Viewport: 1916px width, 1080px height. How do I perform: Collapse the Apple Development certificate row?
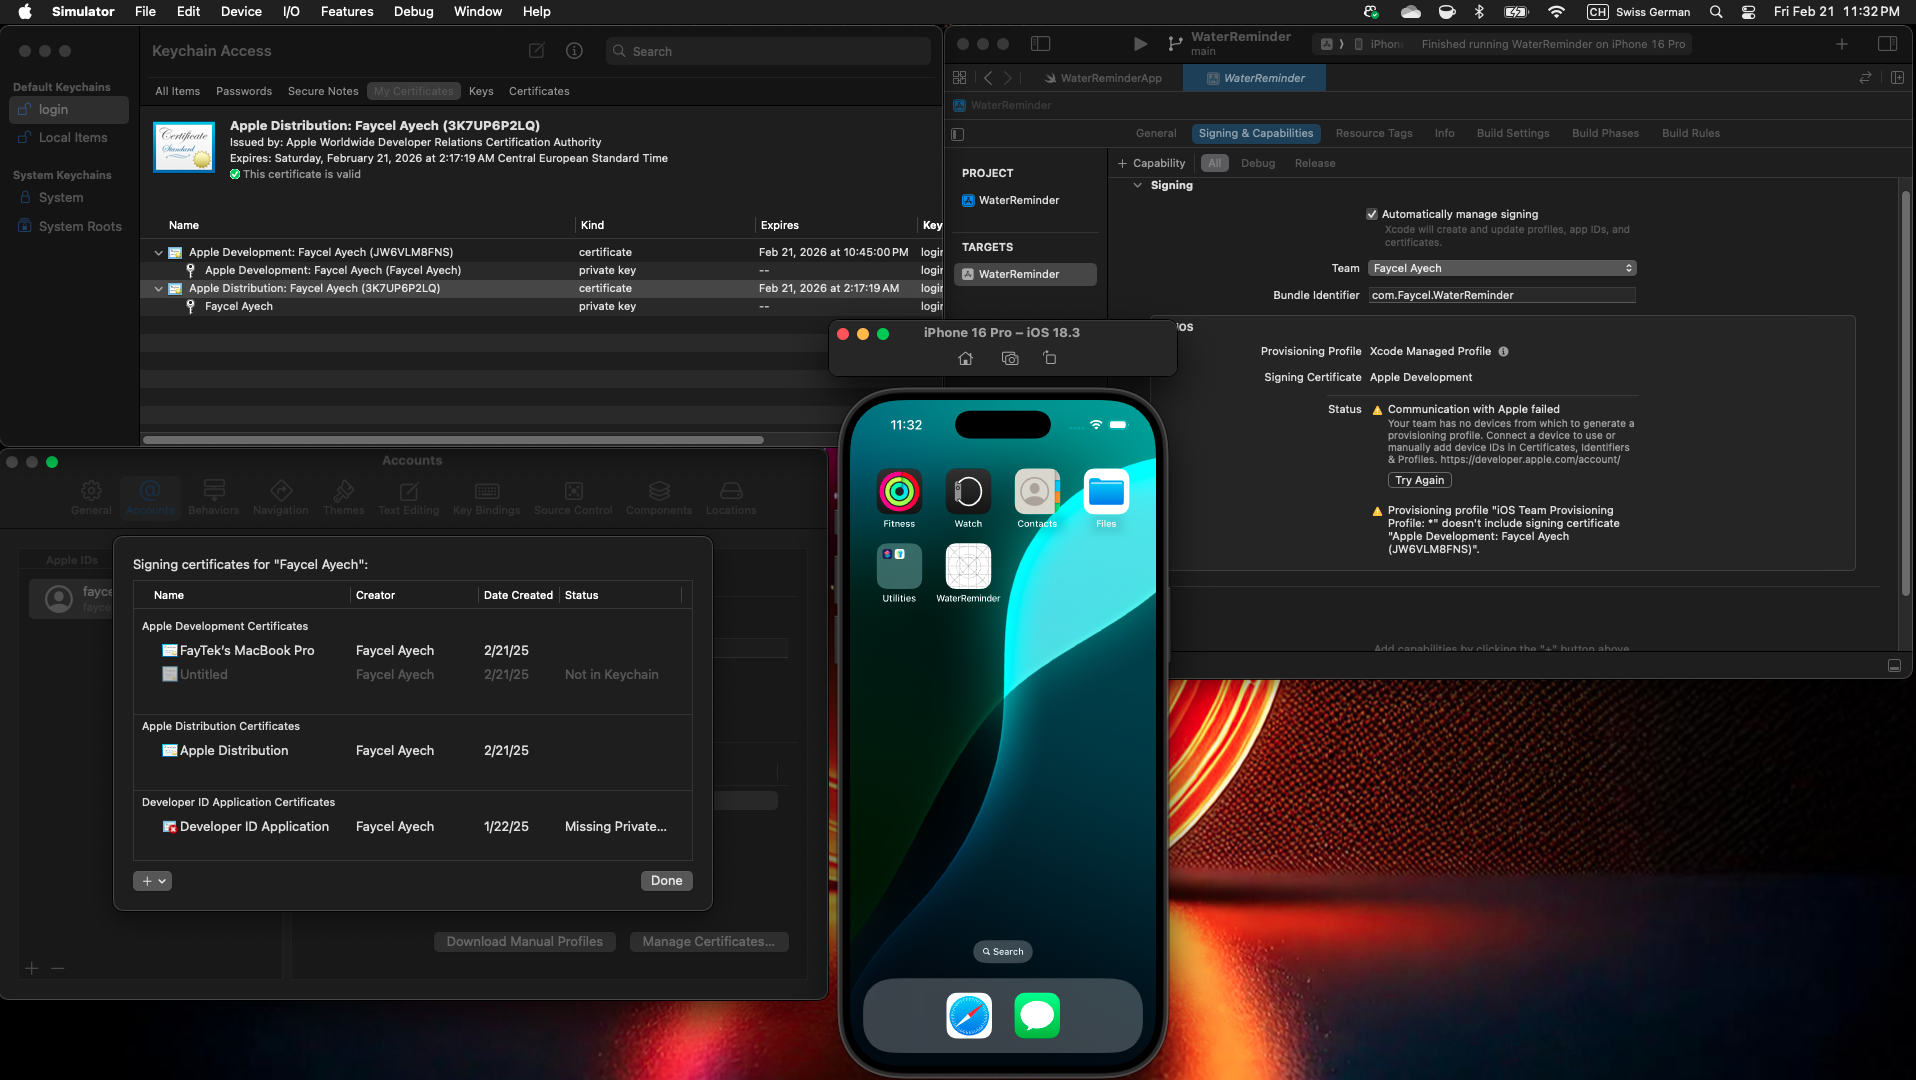[x=158, y=253]
